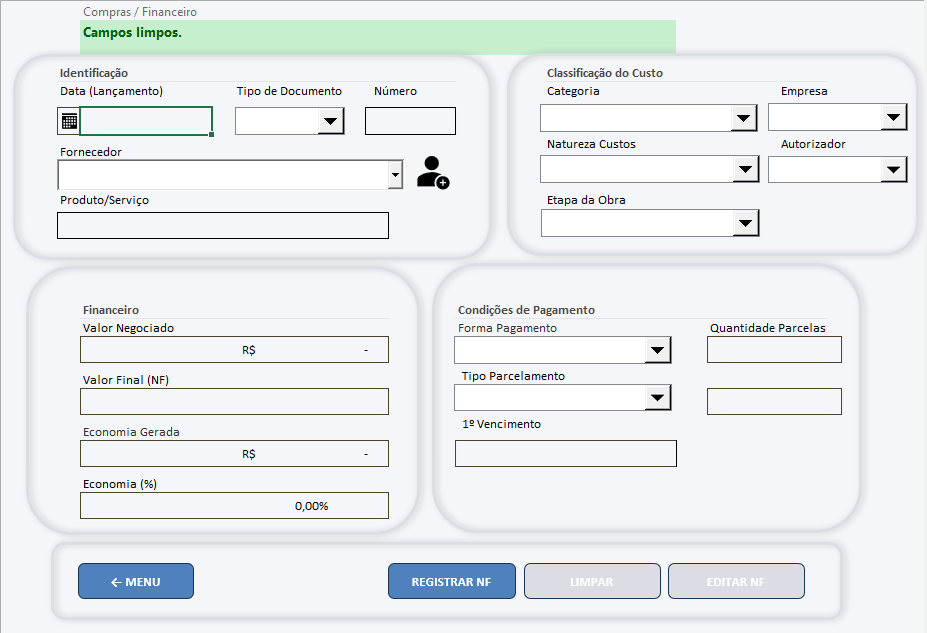Click the Valor Negociado field
This screenshot has width=927, height=633.
(234, 350)
